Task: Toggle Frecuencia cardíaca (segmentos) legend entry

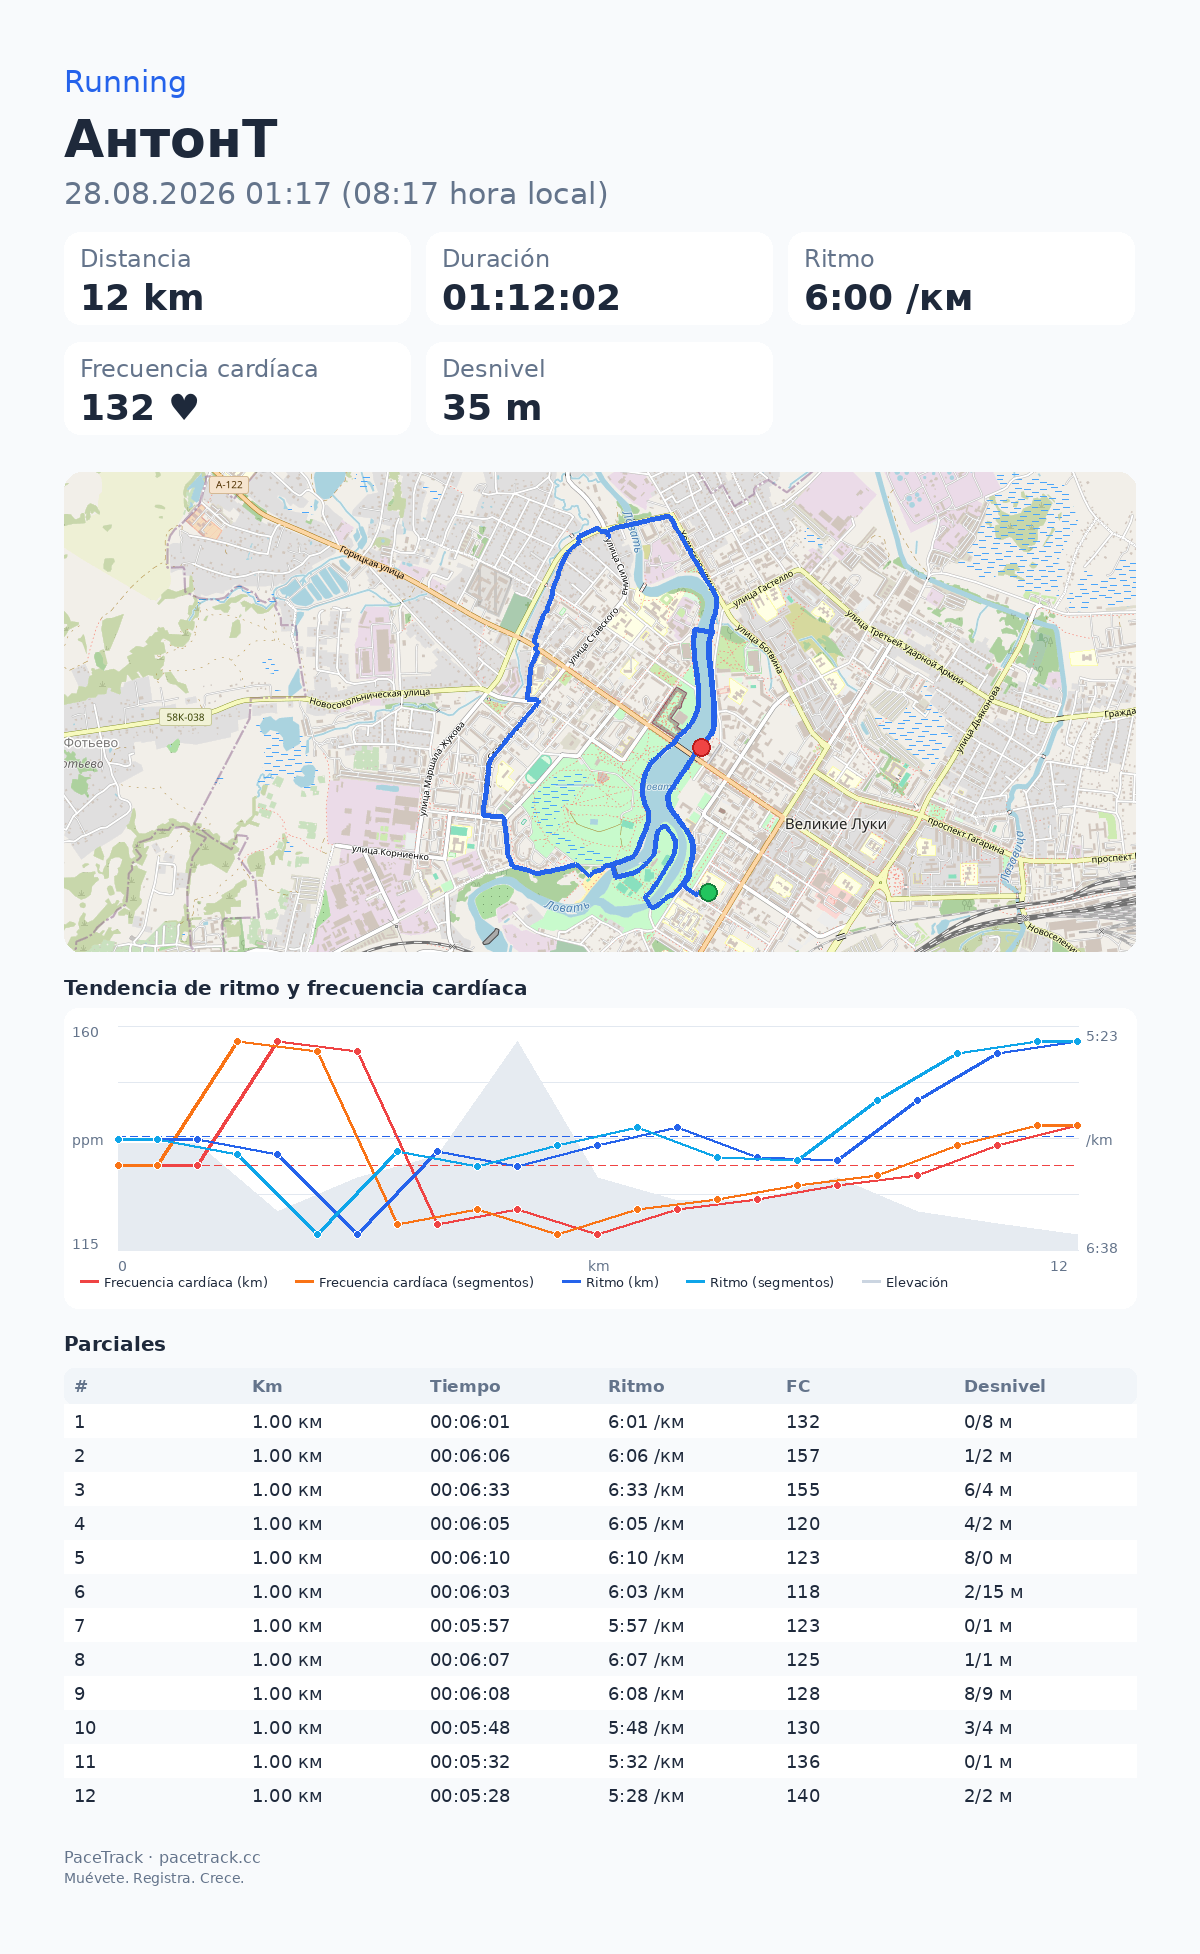Action: [x=415, y=1282]
